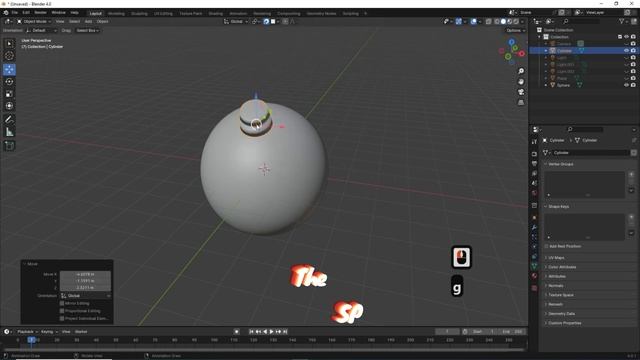The width and height of the screenshot is (640, 360).
Task: Open the Particles properties tab
Action: click(x=534, y=237)
